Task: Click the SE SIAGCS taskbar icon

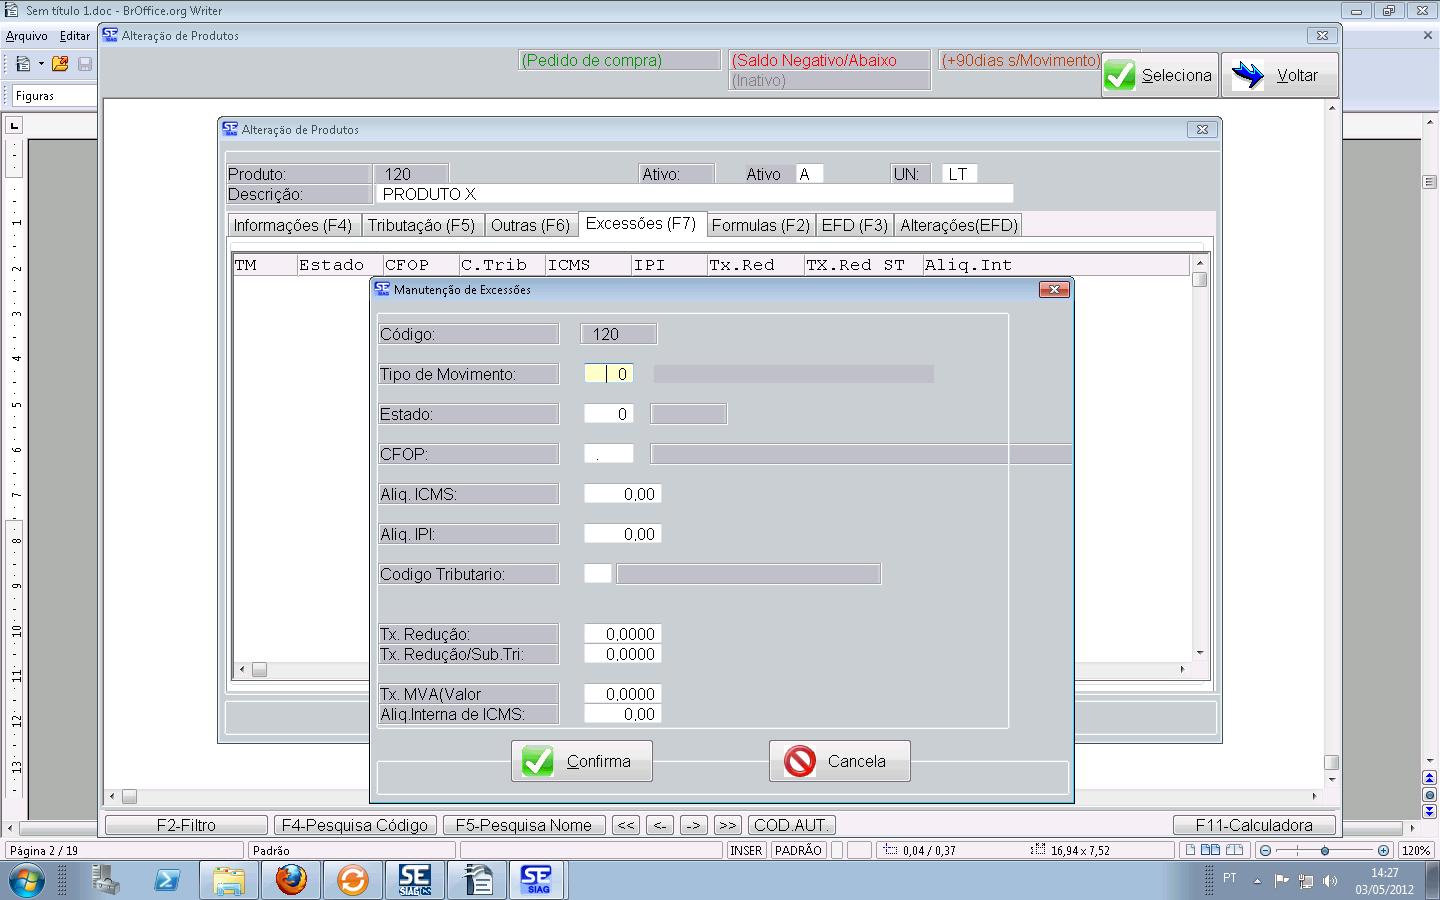Action: coord(414,880)
